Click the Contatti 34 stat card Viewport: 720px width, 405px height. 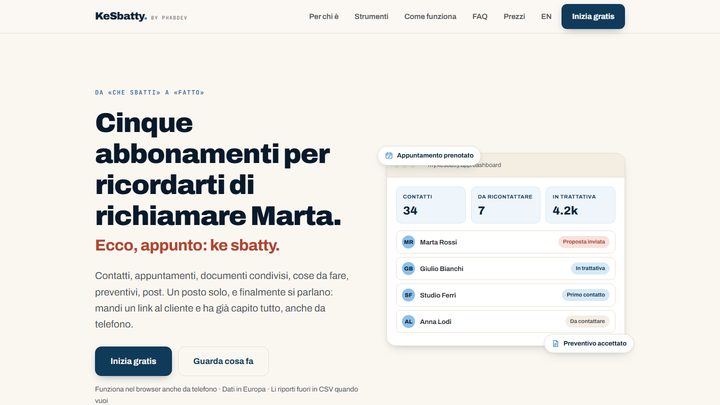click(431, 205)
